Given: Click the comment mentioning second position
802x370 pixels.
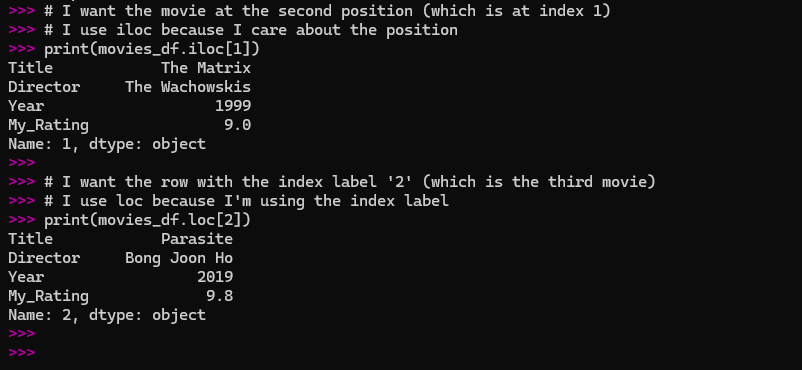Looking at the screenshot, I should click(x=327, y=11).
